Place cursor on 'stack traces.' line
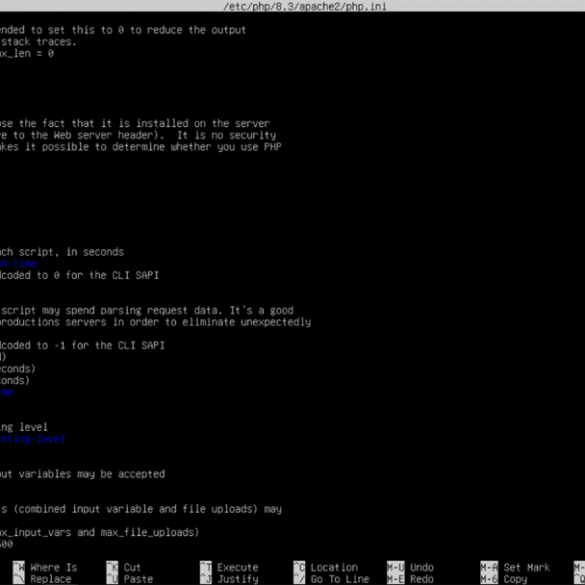The image size is (585, 585). 38,42
